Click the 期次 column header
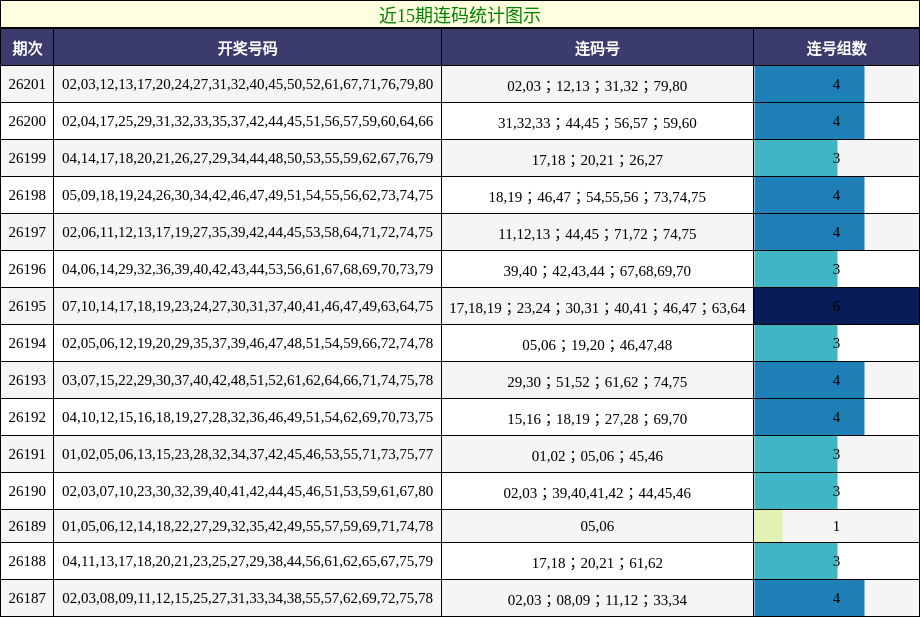Viewport: 920px width, 617px height. click(27, 48)
